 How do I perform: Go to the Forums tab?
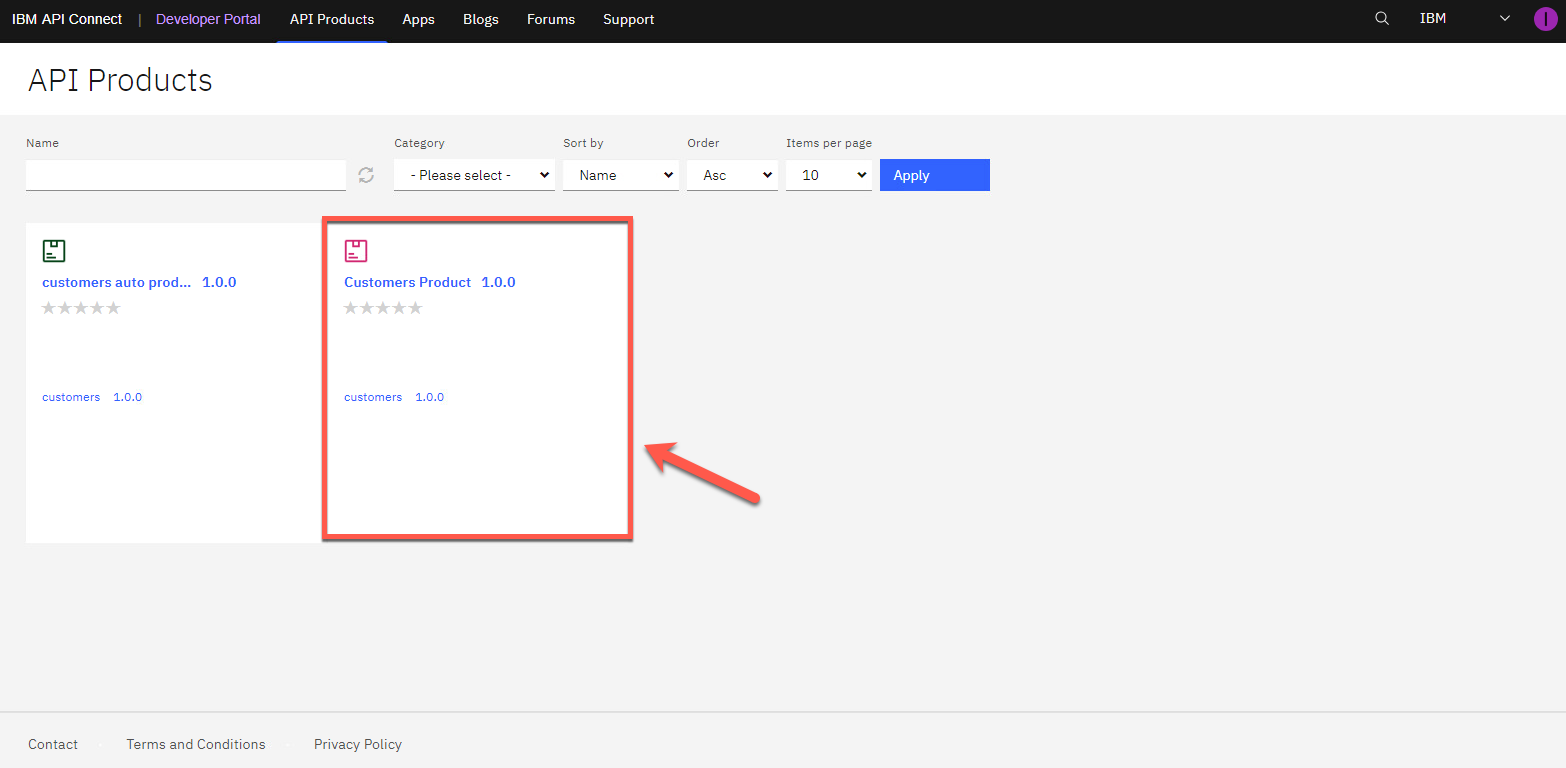point(551,19)
